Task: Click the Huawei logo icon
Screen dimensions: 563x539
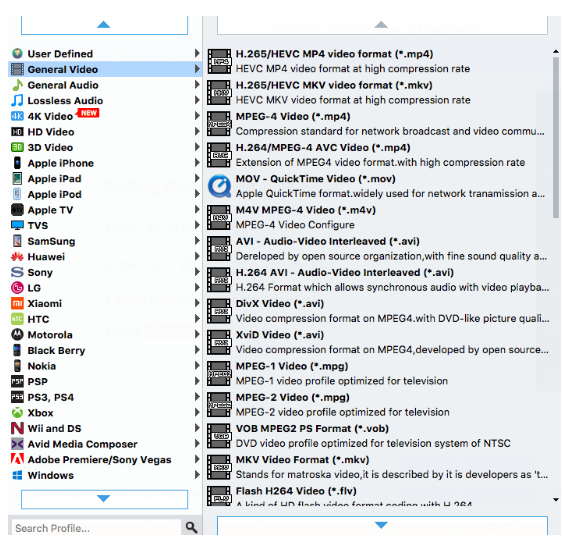Action: pyautogui.click(x=17, y=257)
